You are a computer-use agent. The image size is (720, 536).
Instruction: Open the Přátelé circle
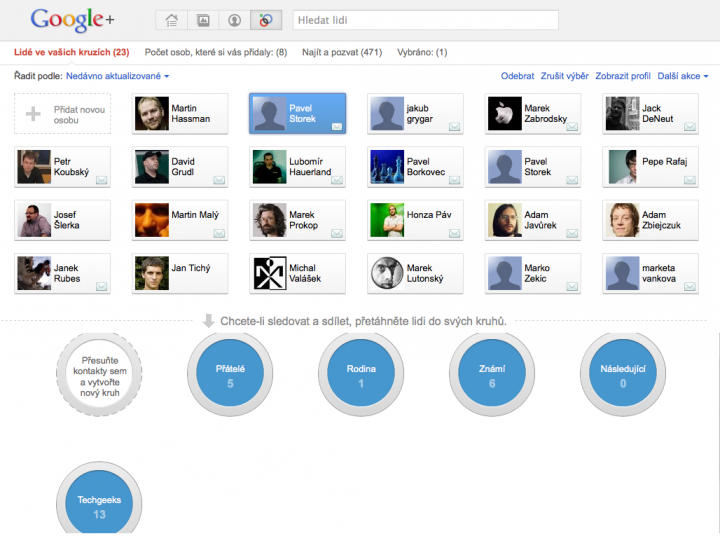[230, 375]
